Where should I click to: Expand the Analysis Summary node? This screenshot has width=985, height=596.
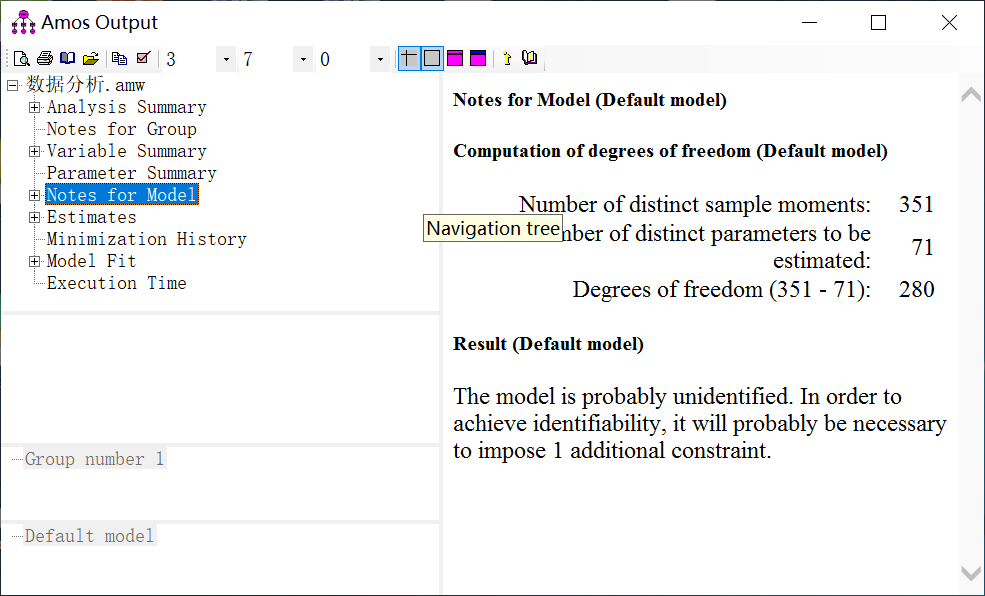tap(35, 107)
